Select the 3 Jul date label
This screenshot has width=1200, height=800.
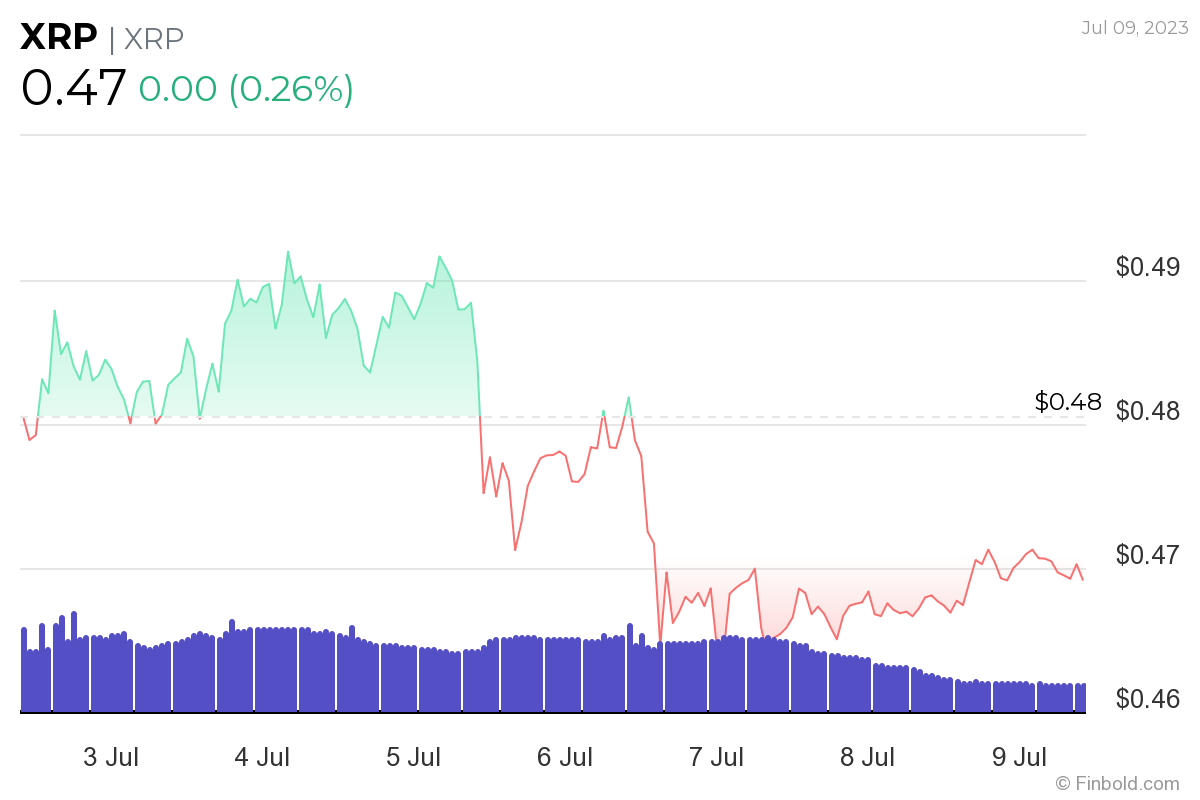tap(111, 757)
